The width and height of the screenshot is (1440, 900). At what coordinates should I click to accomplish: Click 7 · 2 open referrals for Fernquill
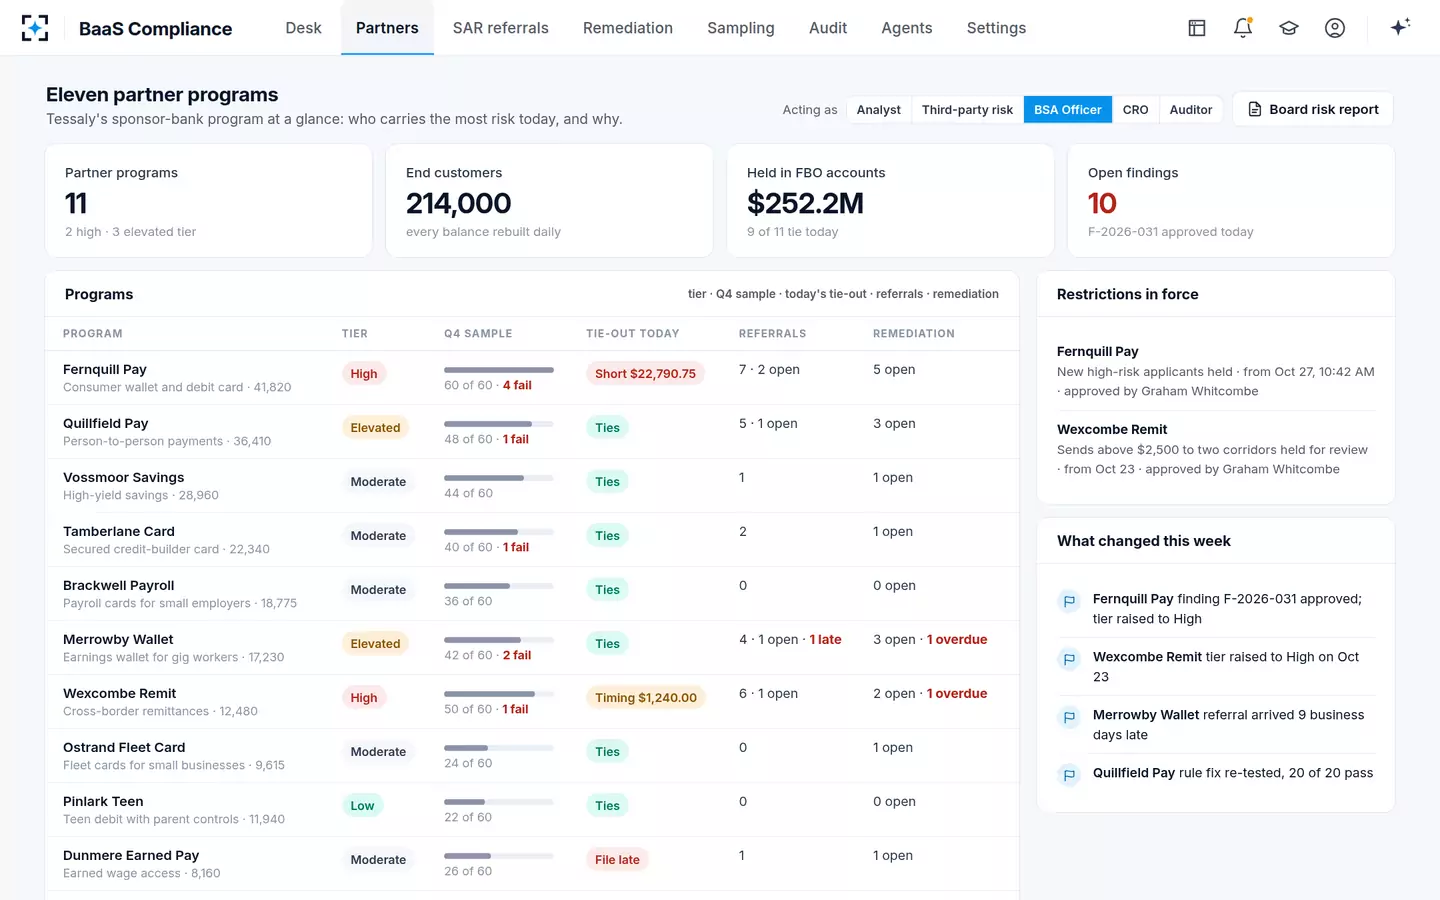pyautogui.click(x=769, y=369)
